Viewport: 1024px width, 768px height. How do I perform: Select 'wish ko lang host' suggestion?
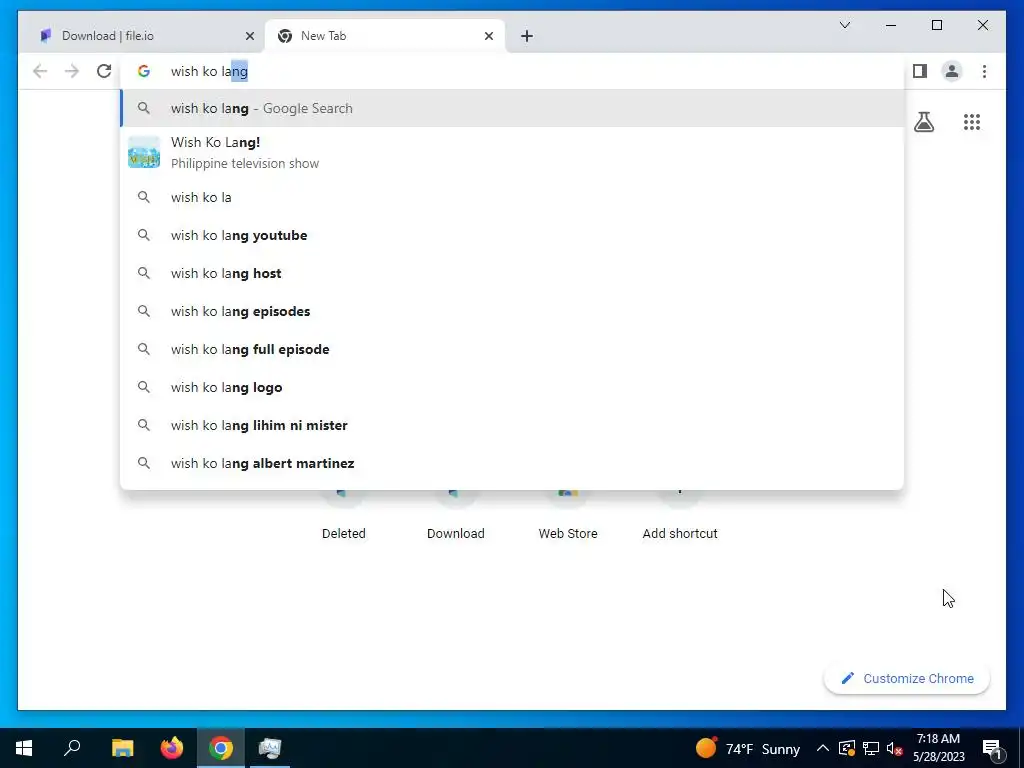click(512, 273)
